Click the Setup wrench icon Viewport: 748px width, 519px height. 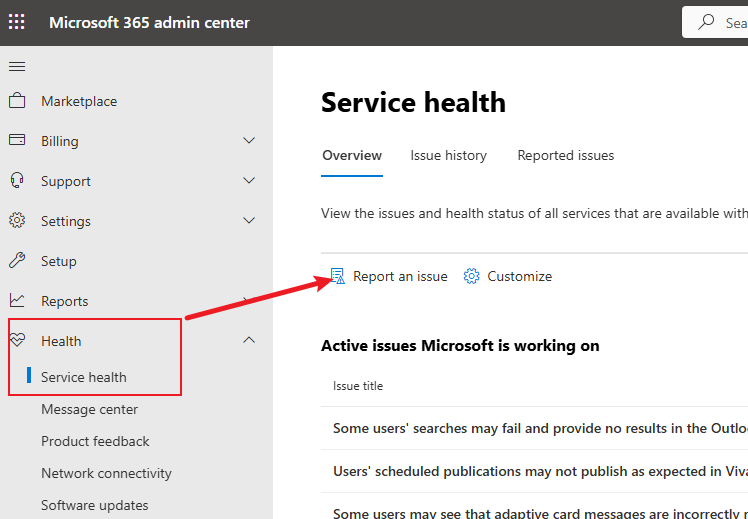coord(17,260)
